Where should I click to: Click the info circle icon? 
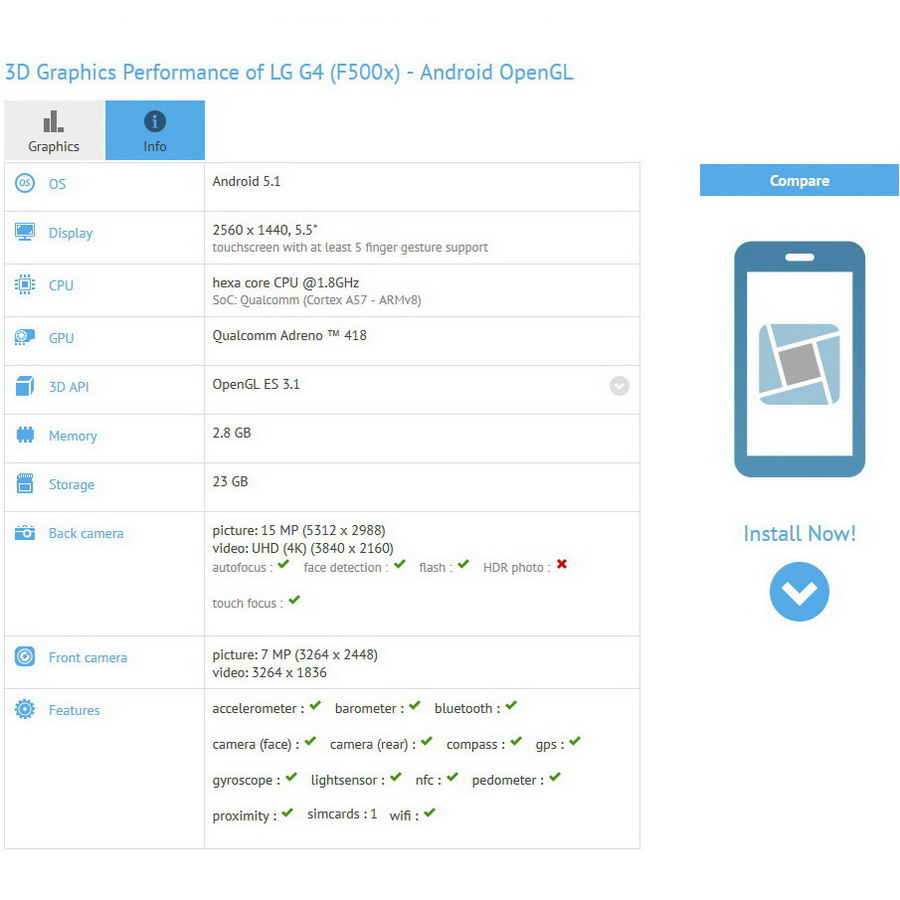(155, 121)
